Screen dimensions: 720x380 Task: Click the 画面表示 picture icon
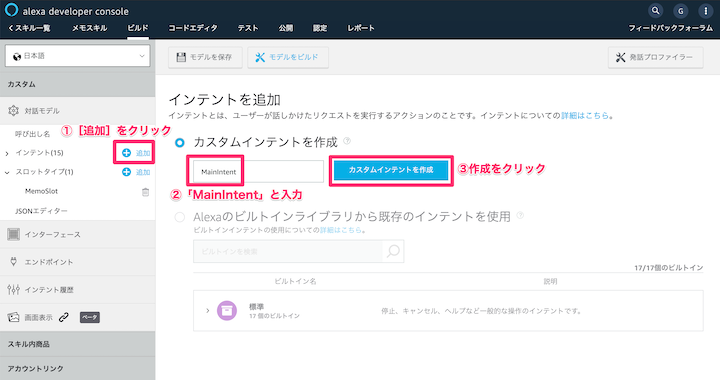click(13, 317)
